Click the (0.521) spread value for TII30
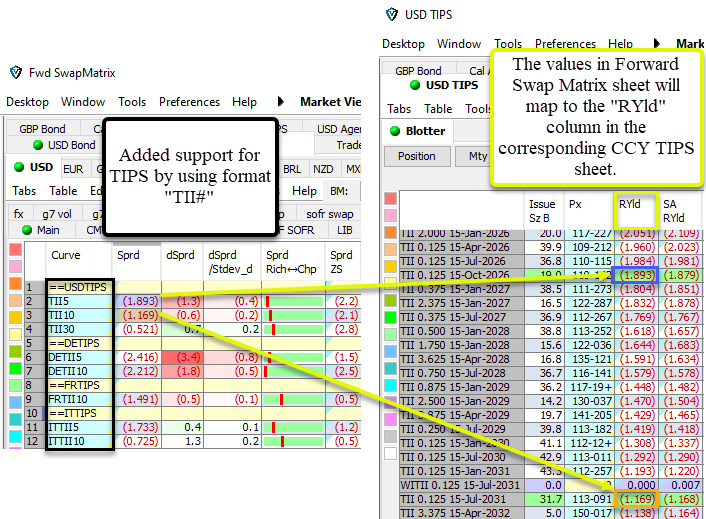The image size is (706, 519). pos(138,329)
